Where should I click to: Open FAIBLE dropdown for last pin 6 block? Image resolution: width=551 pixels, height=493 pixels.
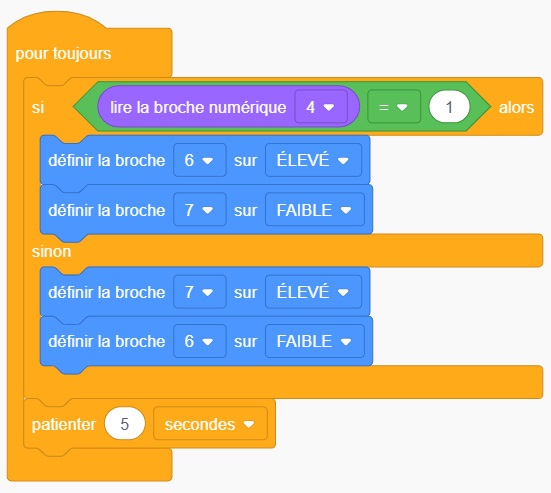315,341
